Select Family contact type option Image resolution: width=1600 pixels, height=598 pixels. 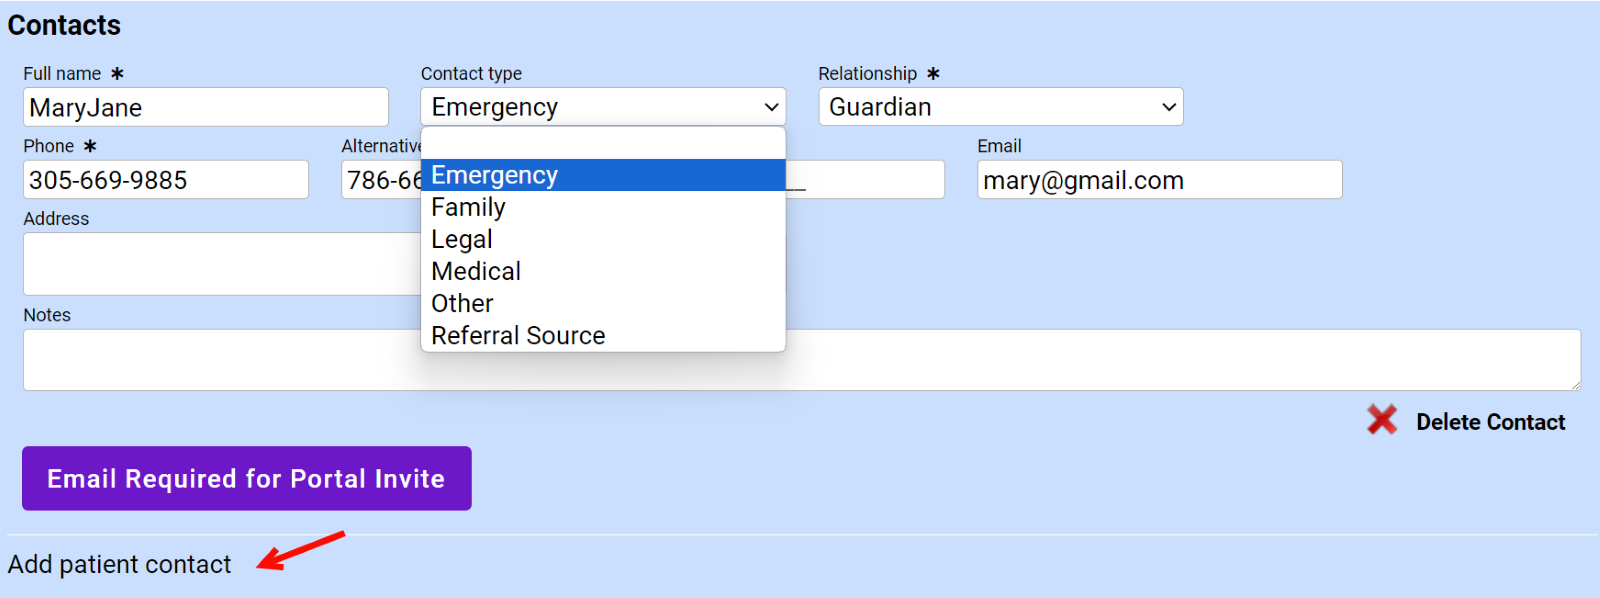pyautogui.click(x=602, y=207)
